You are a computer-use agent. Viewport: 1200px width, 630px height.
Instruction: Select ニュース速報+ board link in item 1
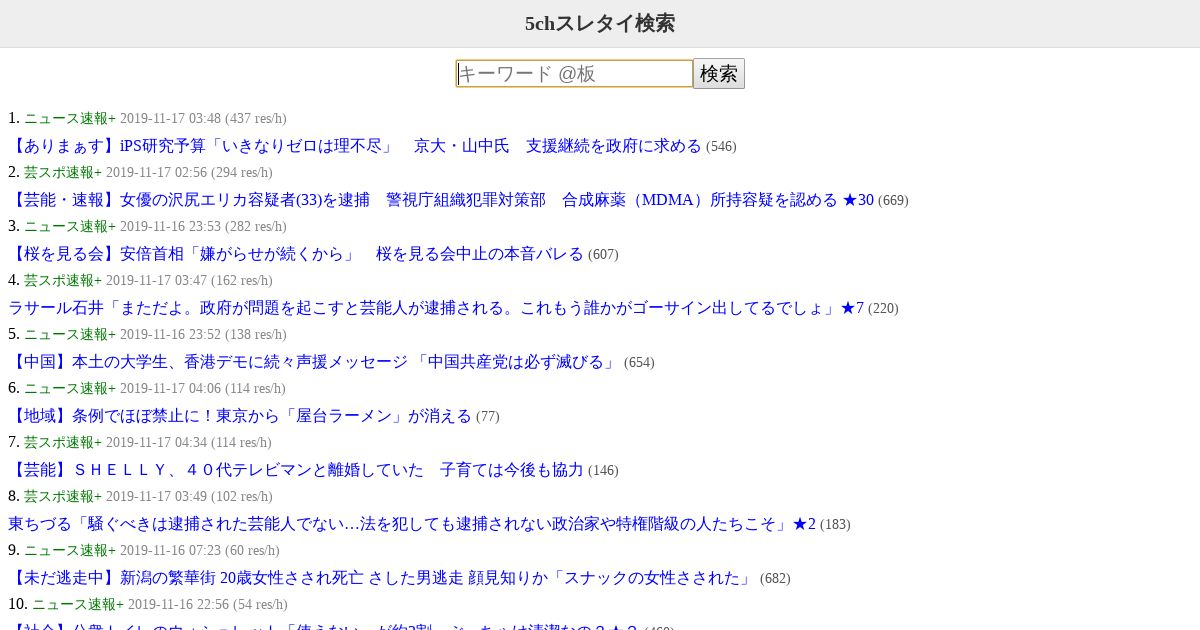tap(70, 118)
